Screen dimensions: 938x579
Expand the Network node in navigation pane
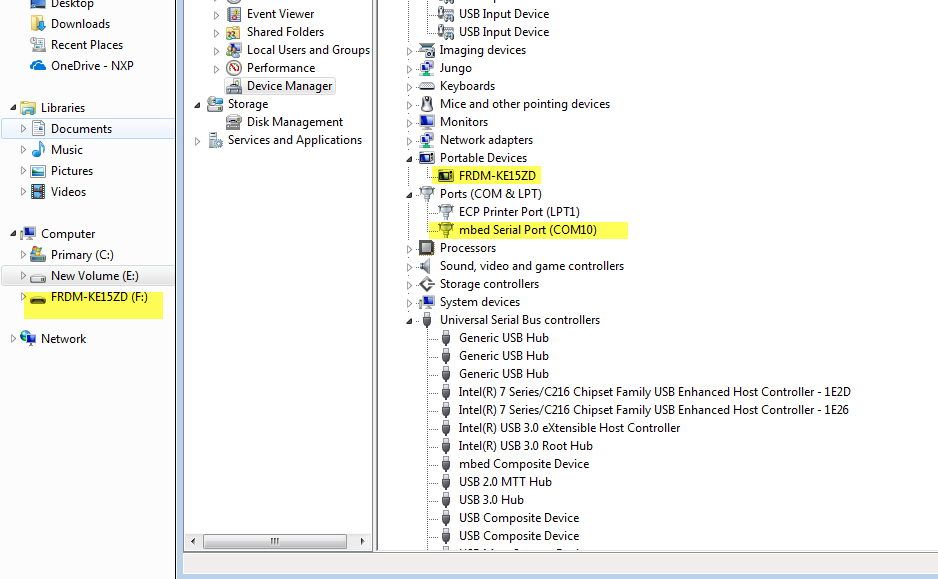point(13,339)
